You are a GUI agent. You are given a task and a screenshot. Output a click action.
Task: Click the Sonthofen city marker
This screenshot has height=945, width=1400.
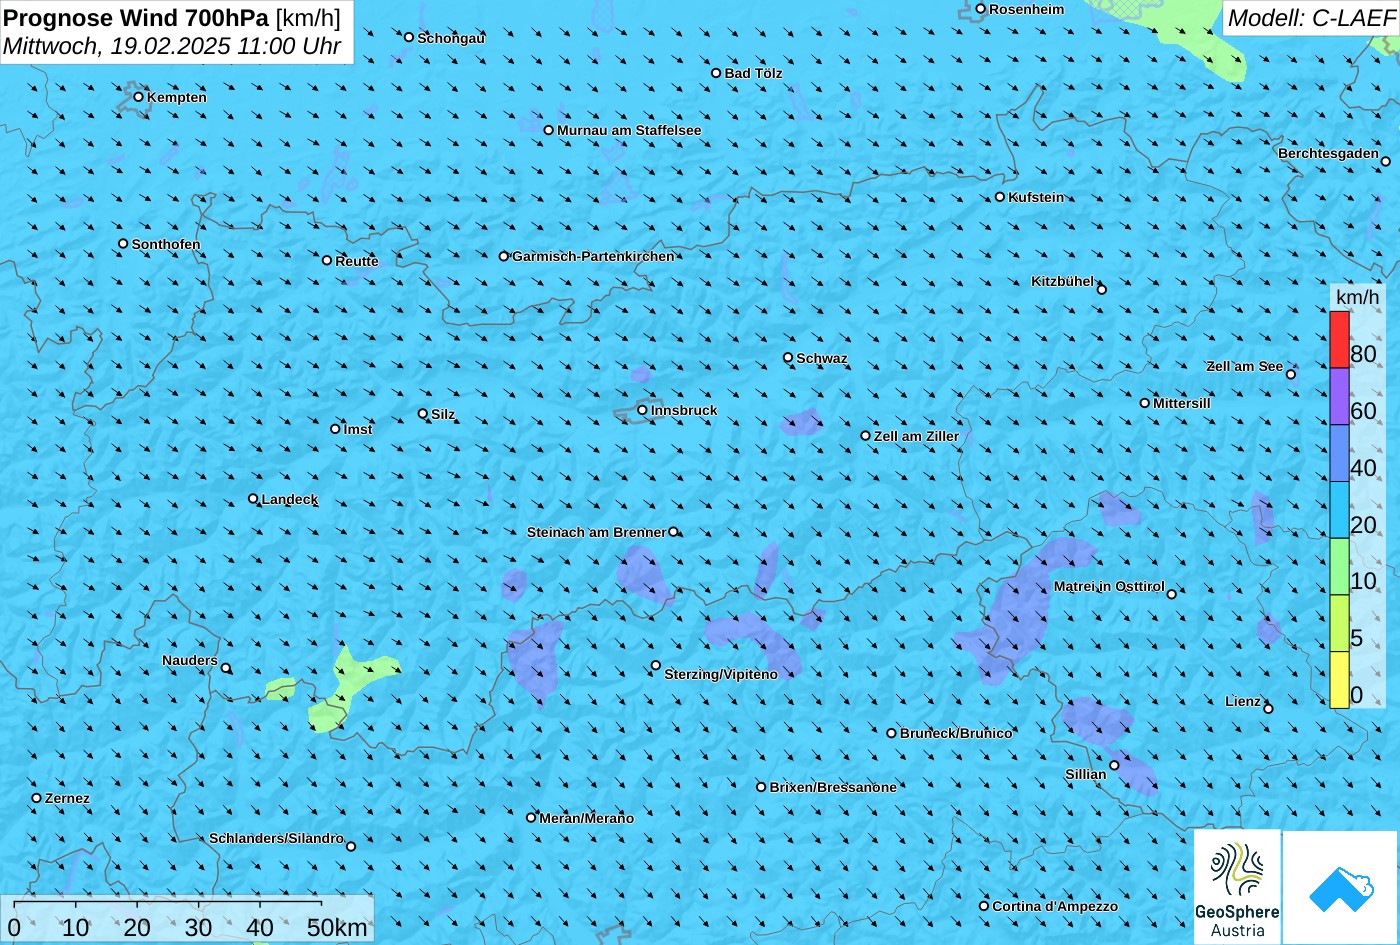[123, 244]
